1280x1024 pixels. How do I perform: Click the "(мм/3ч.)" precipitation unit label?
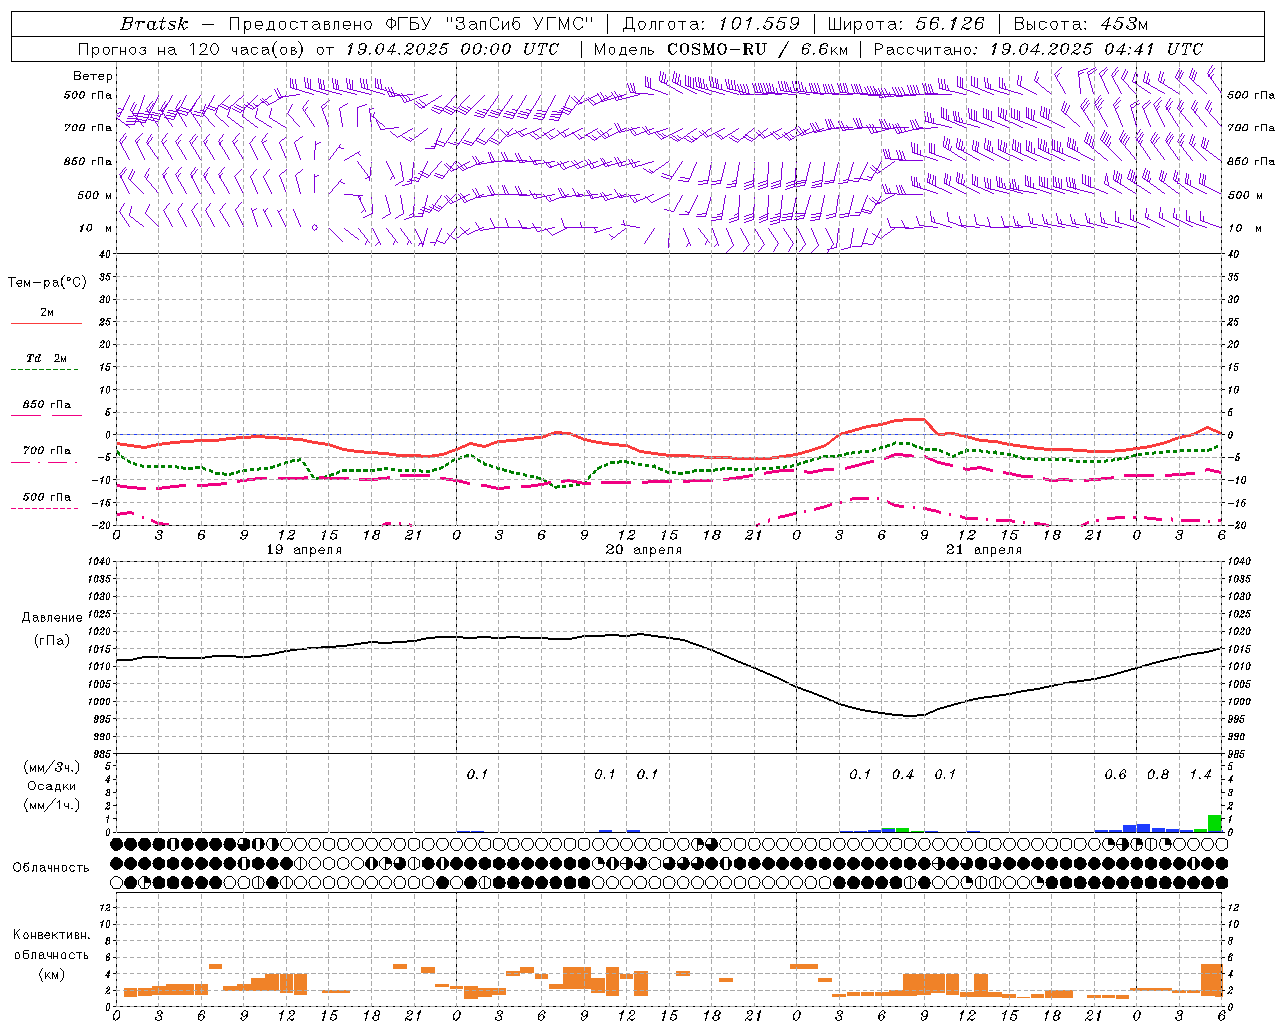point(51,767)
